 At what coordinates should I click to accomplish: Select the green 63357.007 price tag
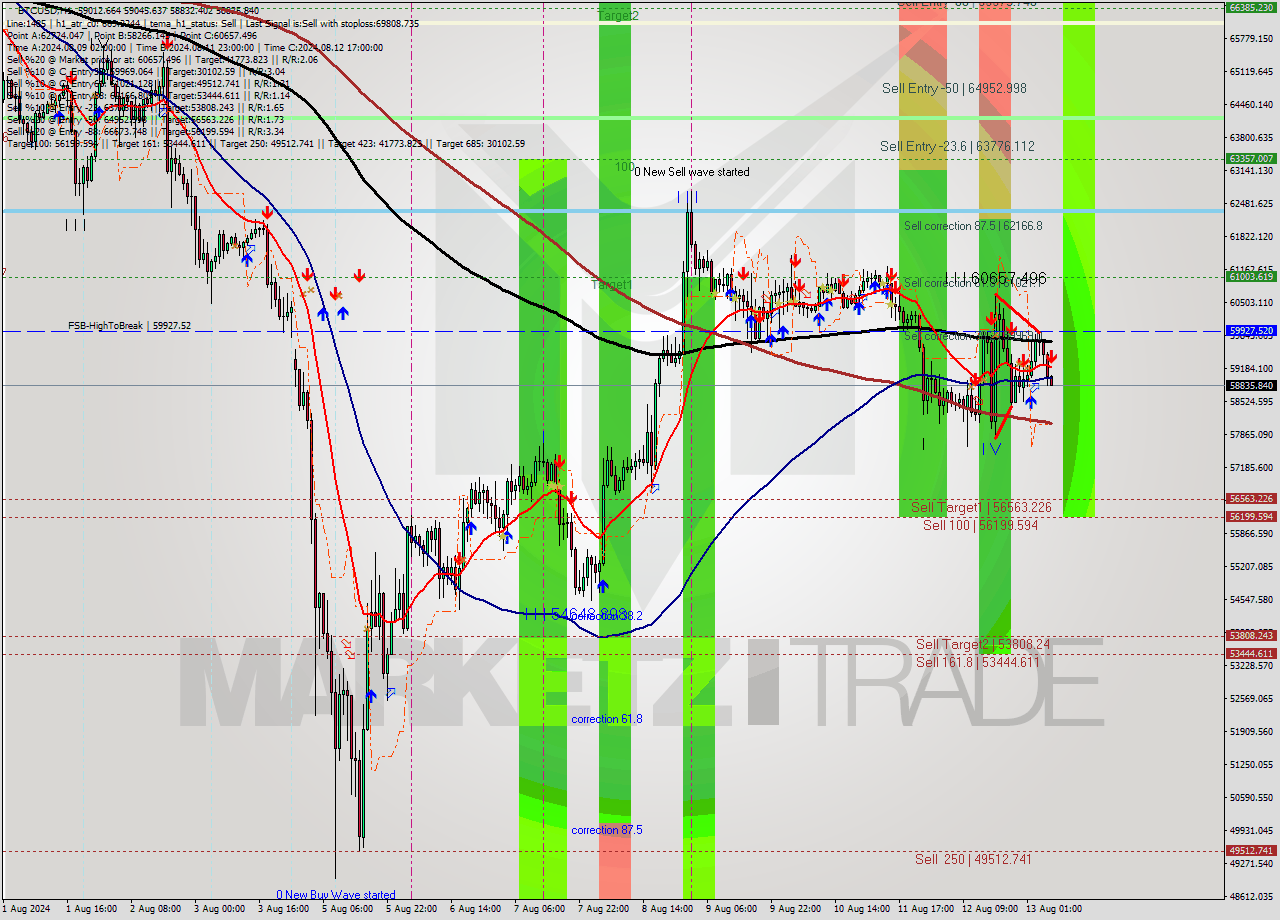(x=1250, y=158)
